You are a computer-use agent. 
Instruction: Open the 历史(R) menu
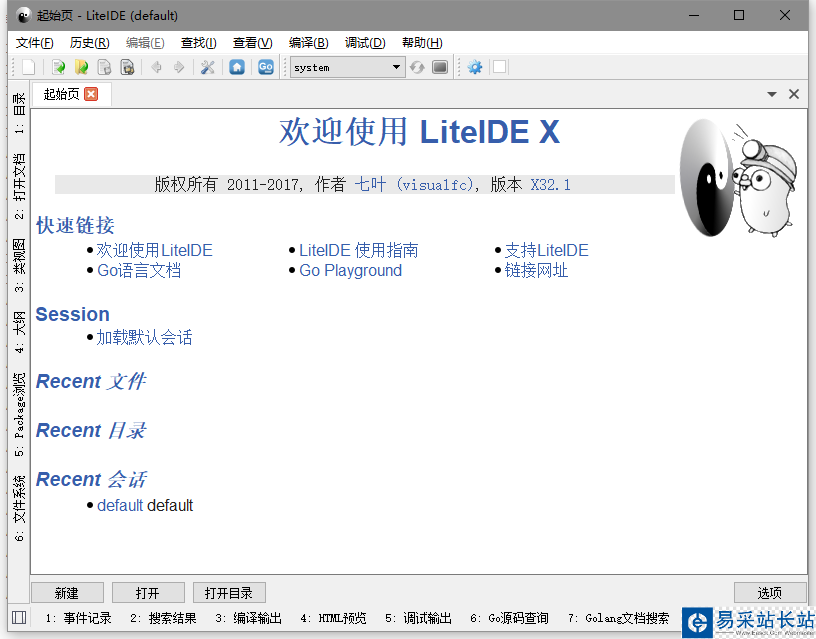[x=90, y=43]
